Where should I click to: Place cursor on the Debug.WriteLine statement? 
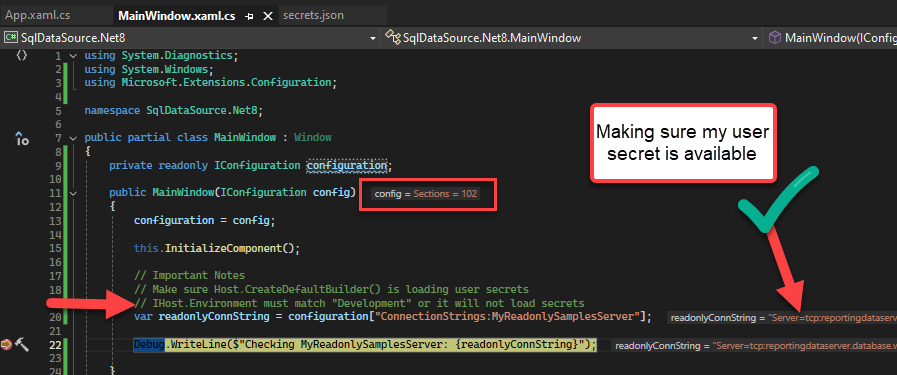[x=365, y=345]
